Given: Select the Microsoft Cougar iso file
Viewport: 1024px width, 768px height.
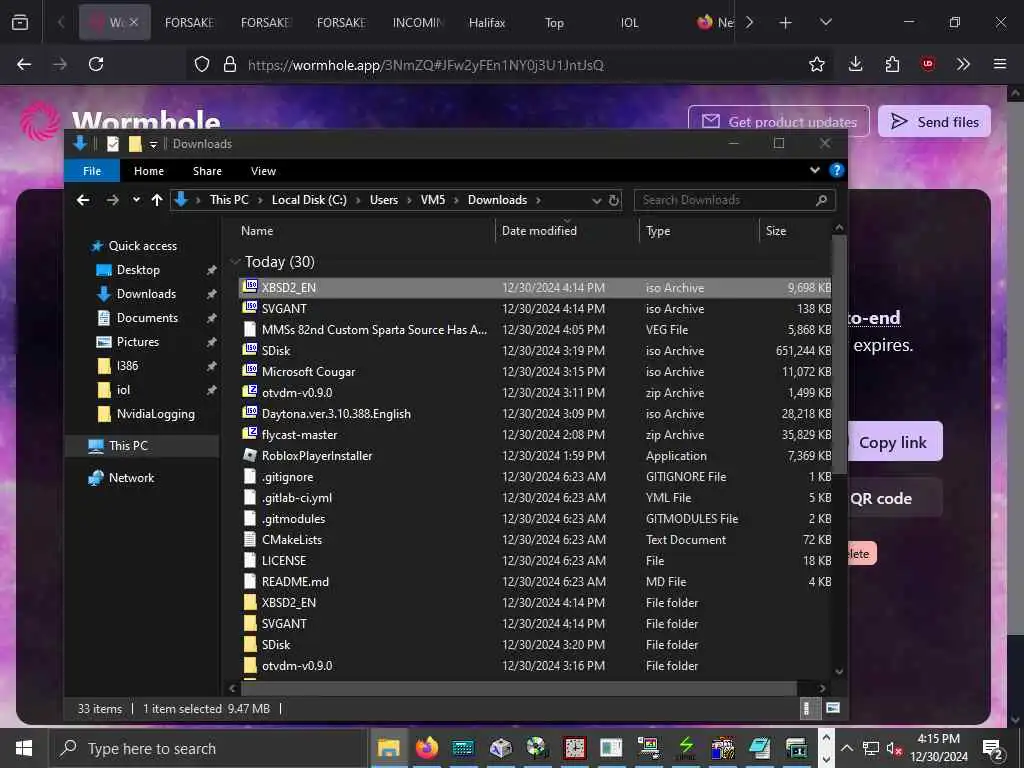Looking at the screenshot, I should (534, 371).
